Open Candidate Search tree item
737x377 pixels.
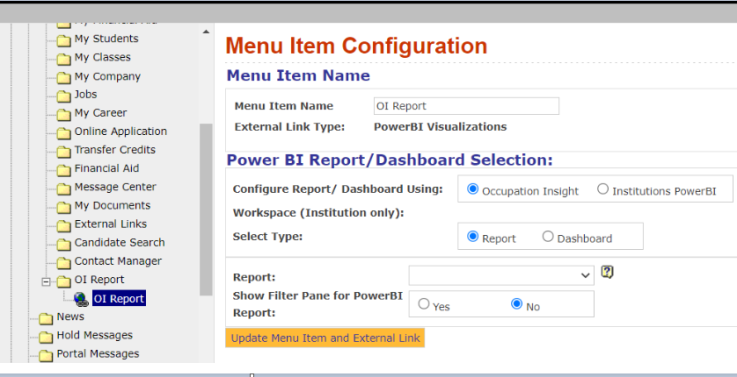(119, 243)
